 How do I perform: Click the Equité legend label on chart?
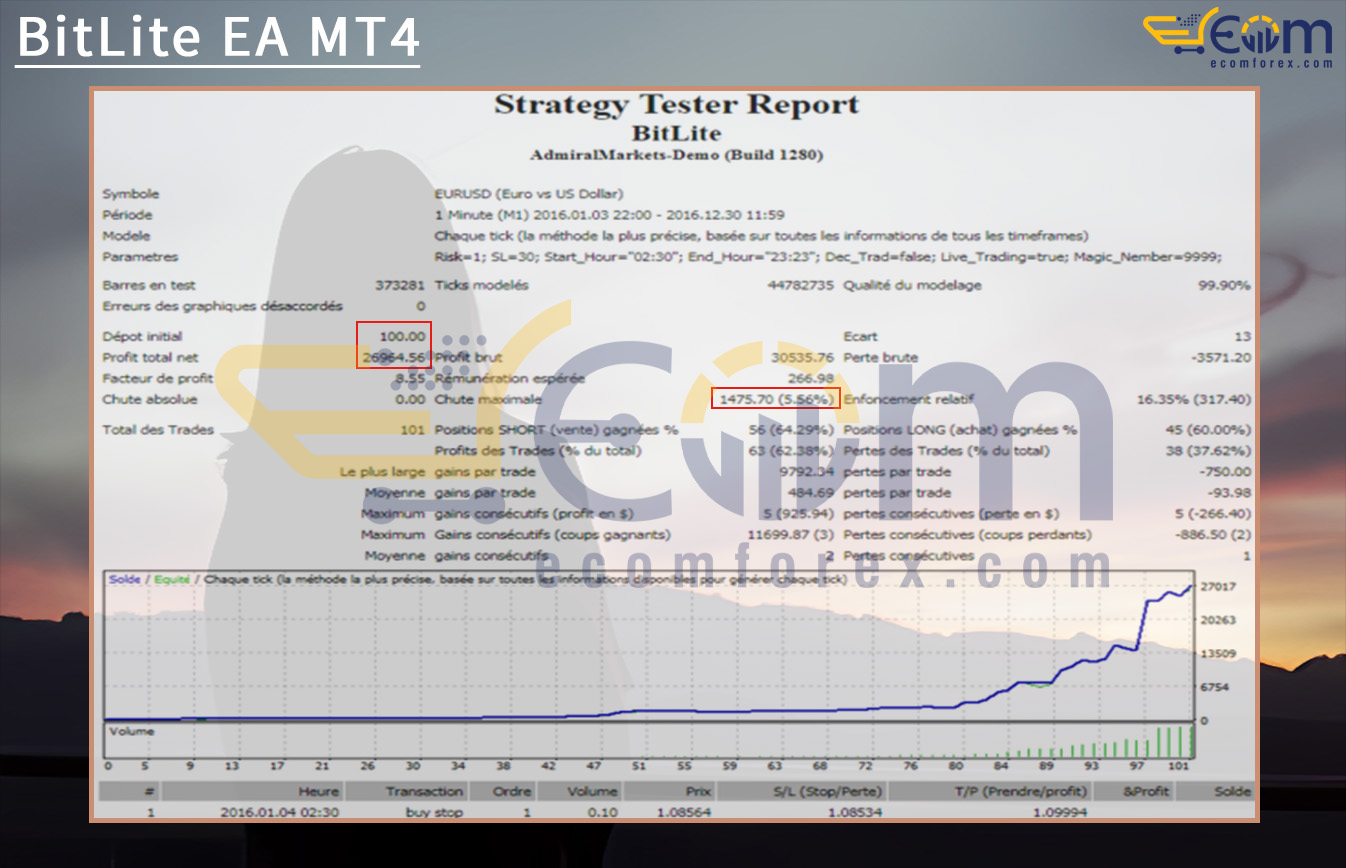(171, 579)
